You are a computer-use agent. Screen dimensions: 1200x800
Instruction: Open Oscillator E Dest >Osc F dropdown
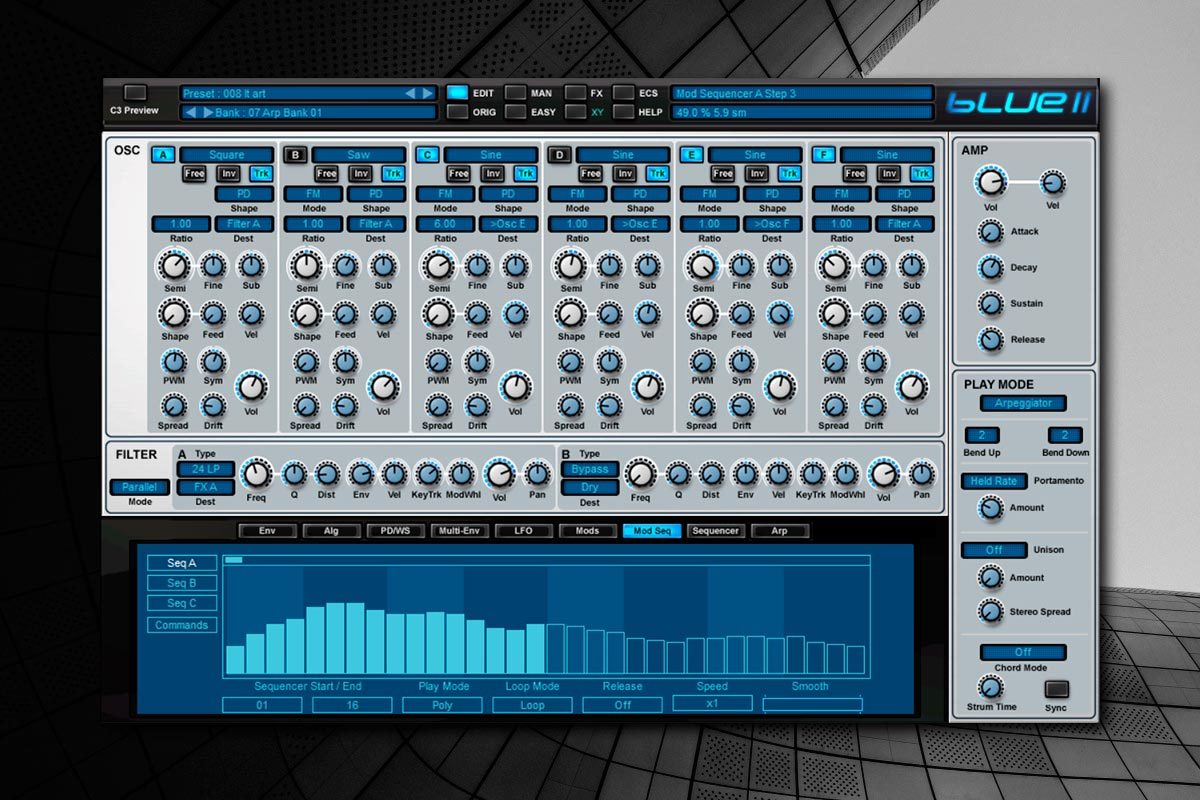click(x=772, y=224)
